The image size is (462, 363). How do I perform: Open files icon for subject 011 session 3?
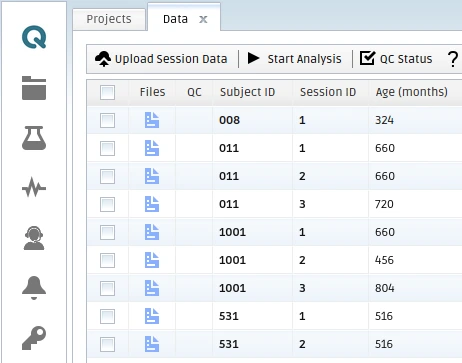(152, 204)
